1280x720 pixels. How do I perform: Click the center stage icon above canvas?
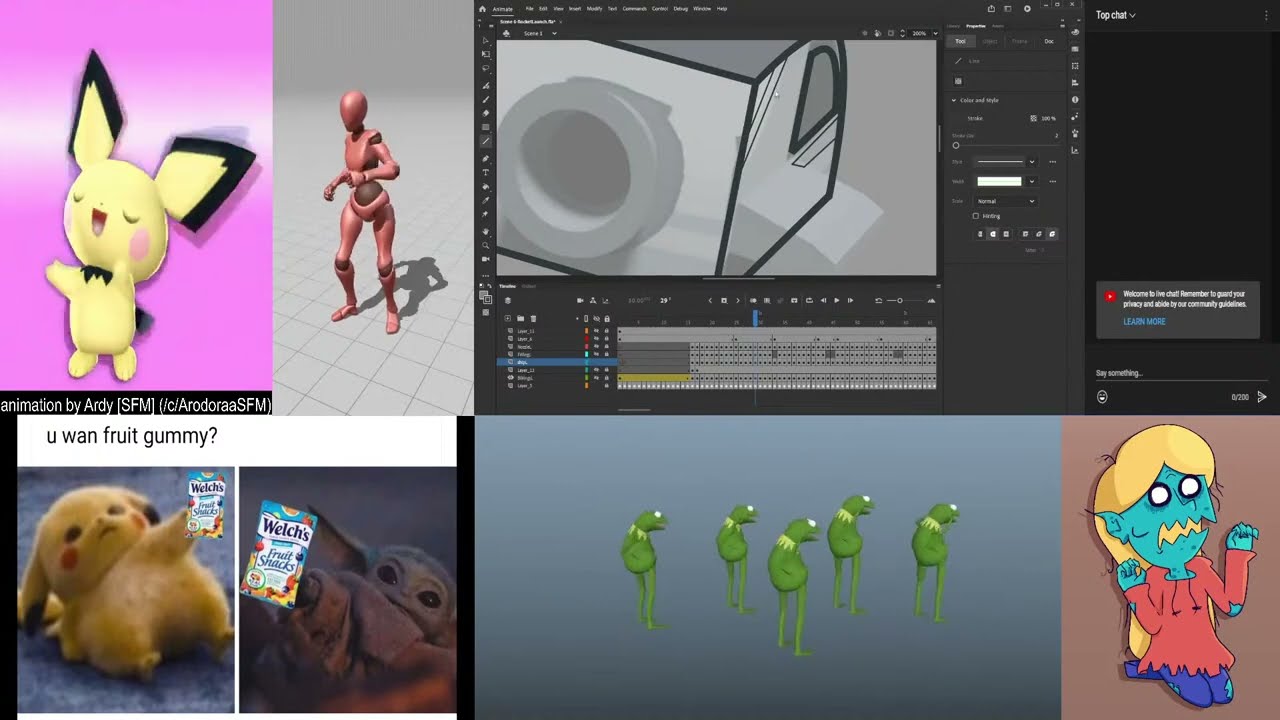[865, 33]
